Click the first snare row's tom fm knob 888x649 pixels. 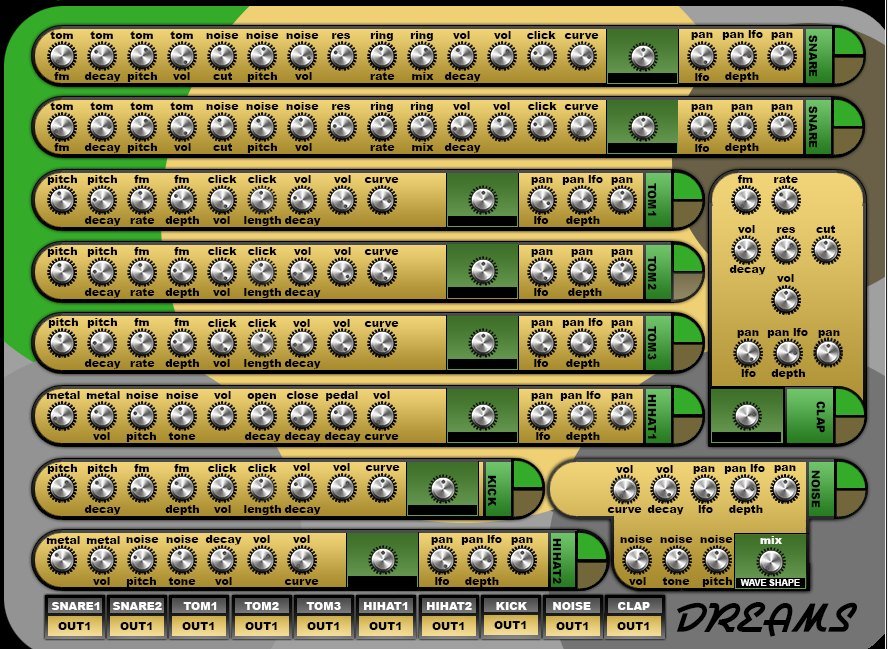[61, 56]
